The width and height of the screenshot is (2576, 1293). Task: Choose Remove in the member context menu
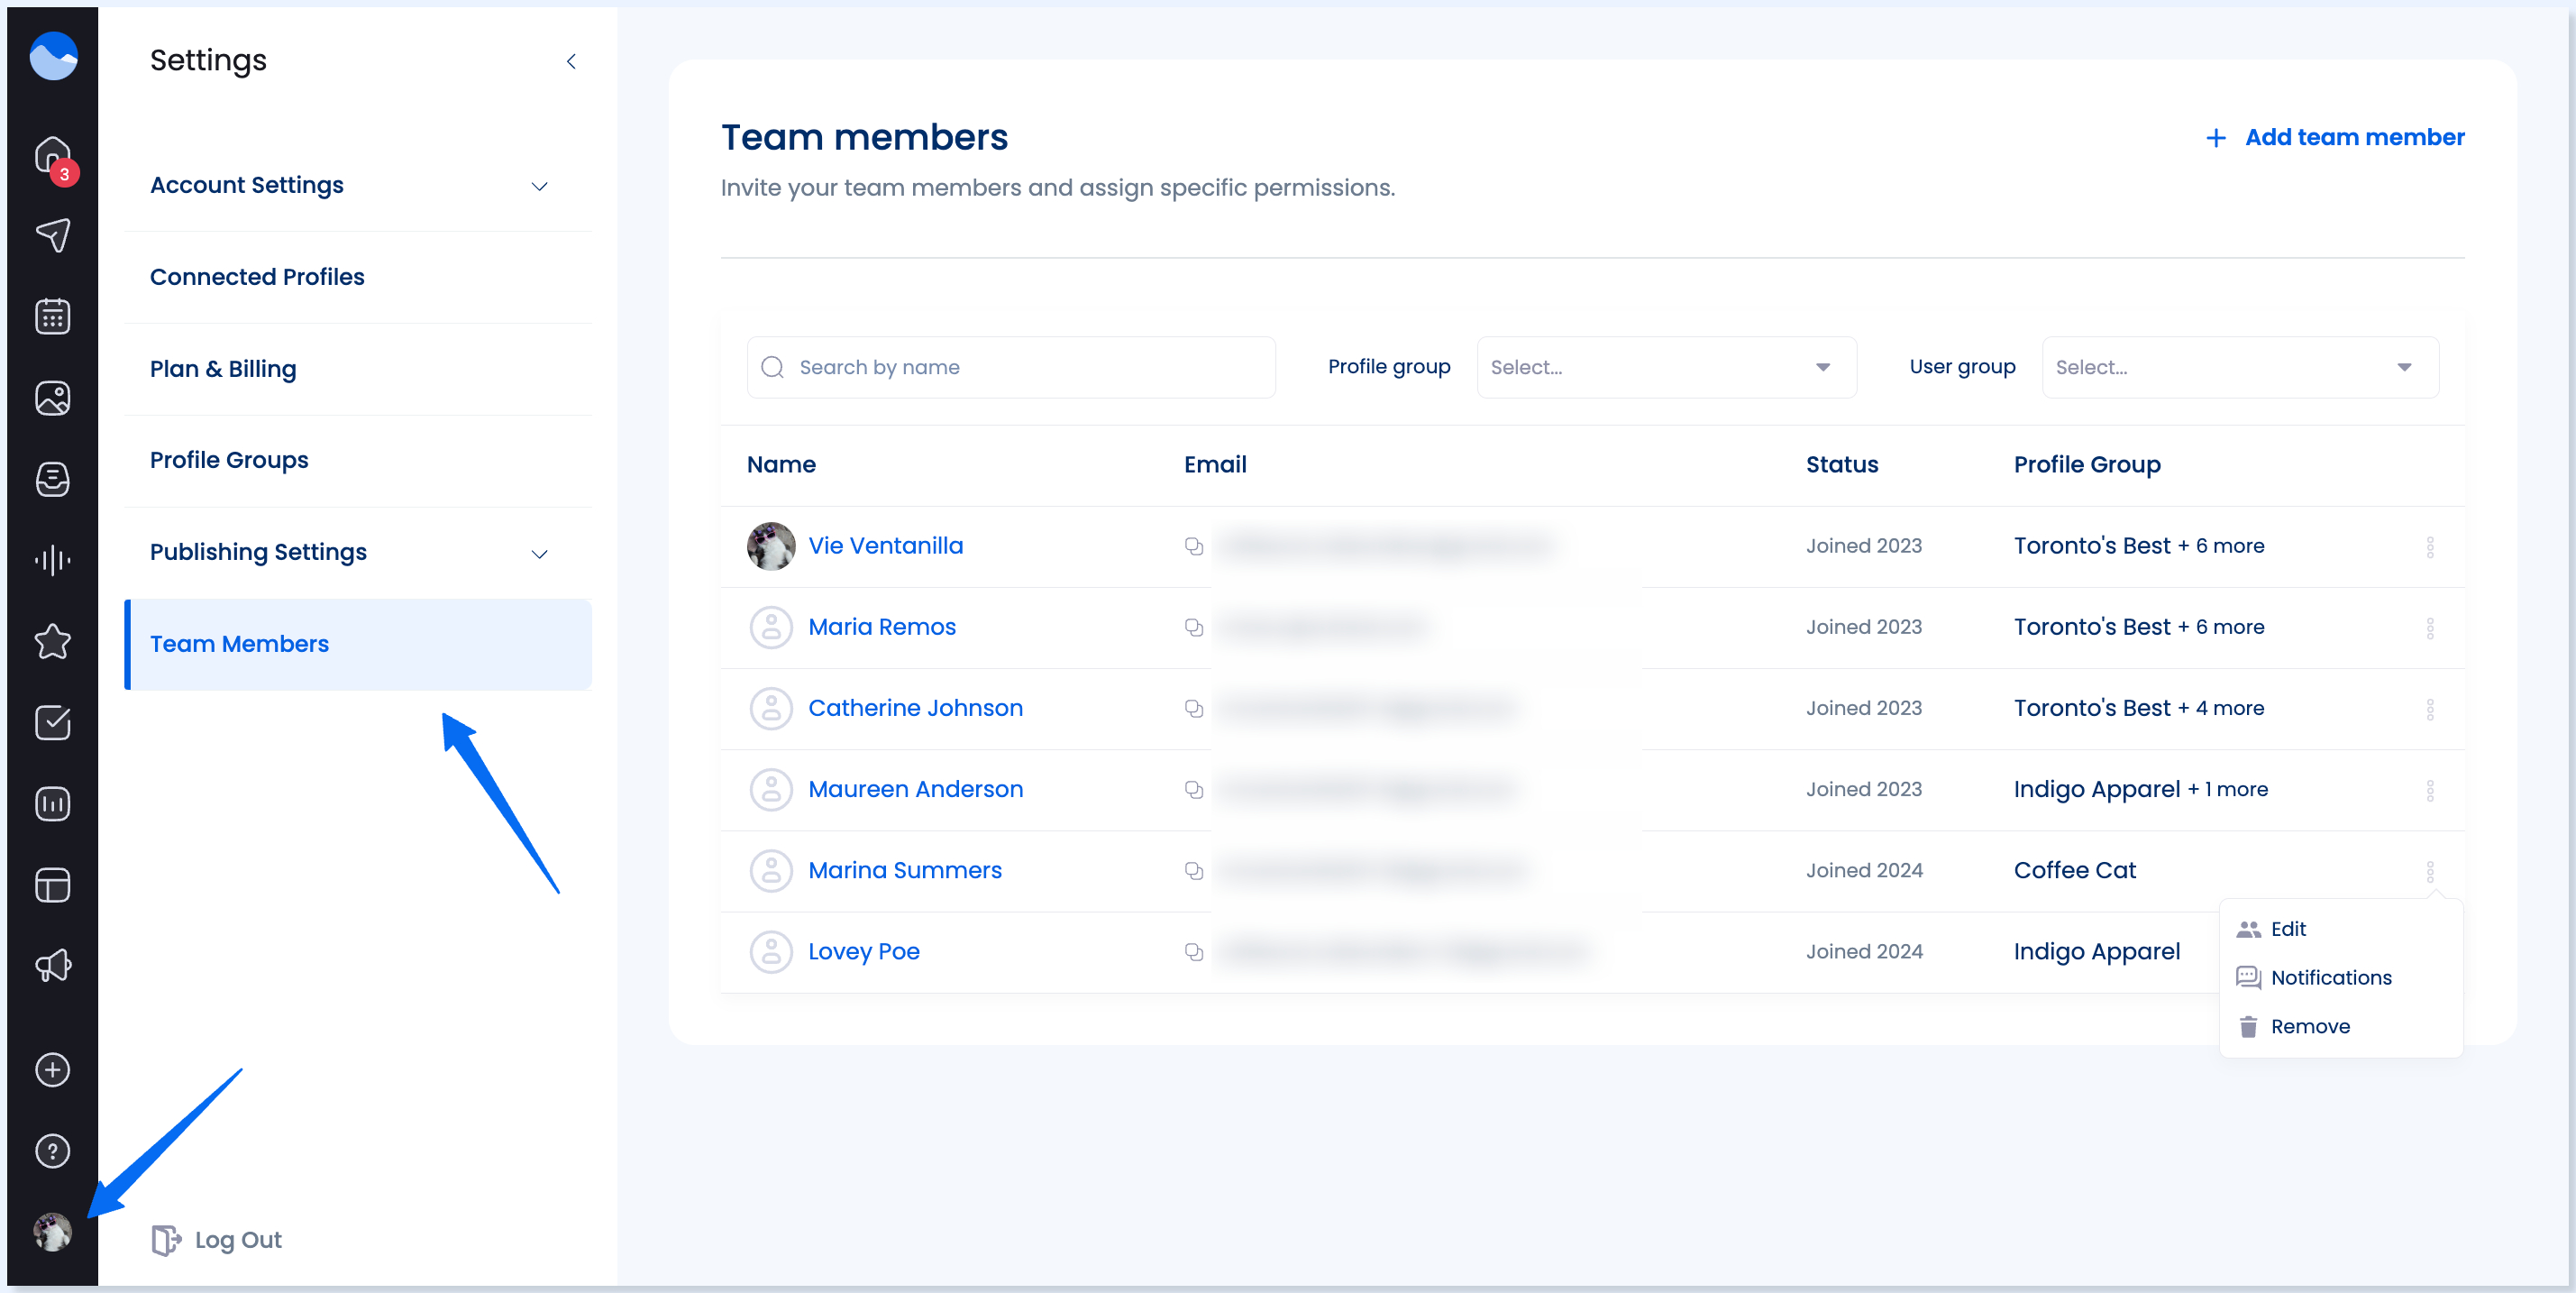(x=2309, y=1026)
